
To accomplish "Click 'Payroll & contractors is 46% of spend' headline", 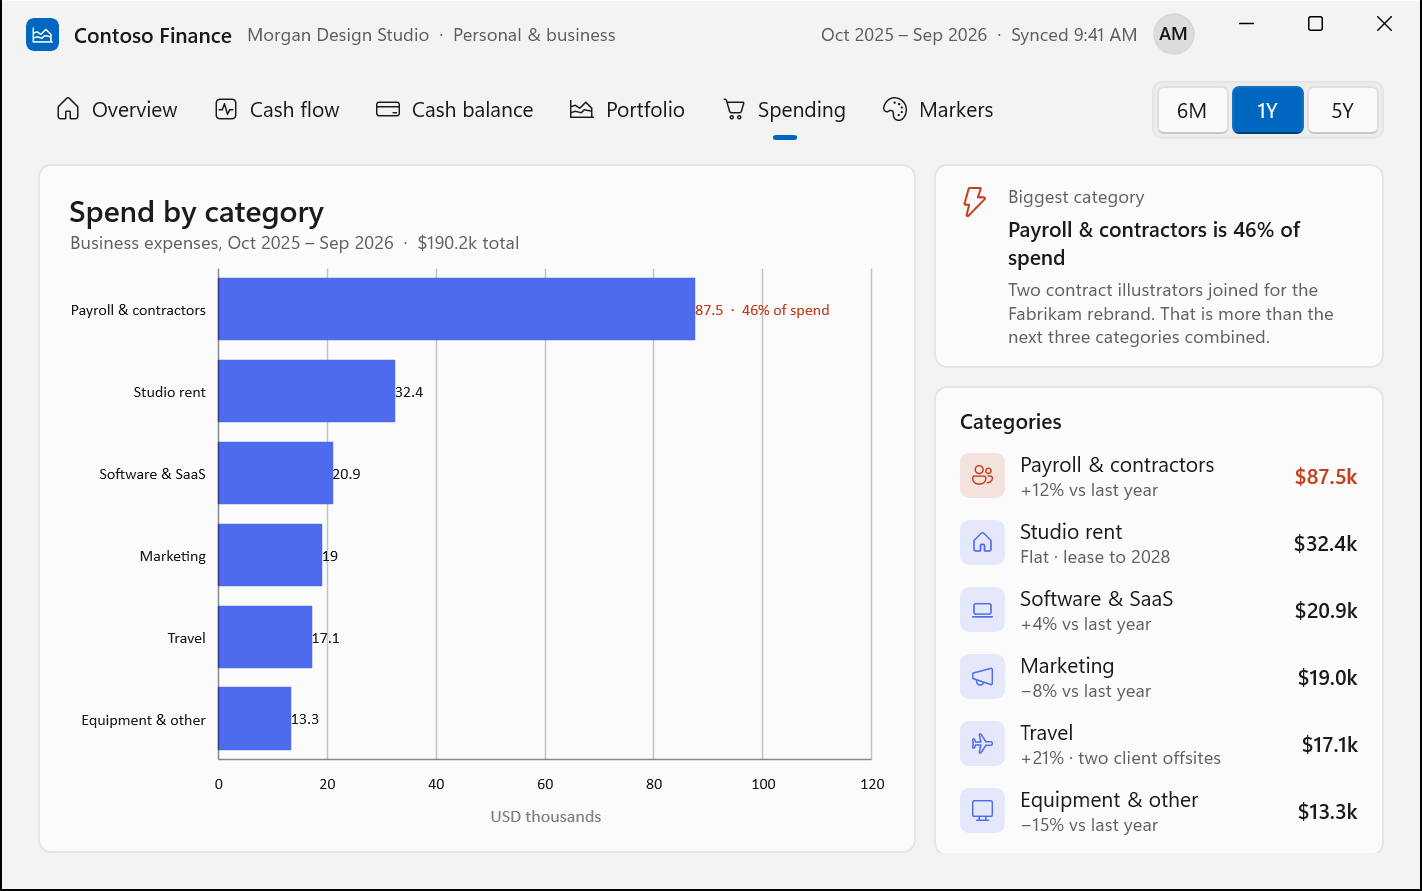I will click(x=1154, y=244).
